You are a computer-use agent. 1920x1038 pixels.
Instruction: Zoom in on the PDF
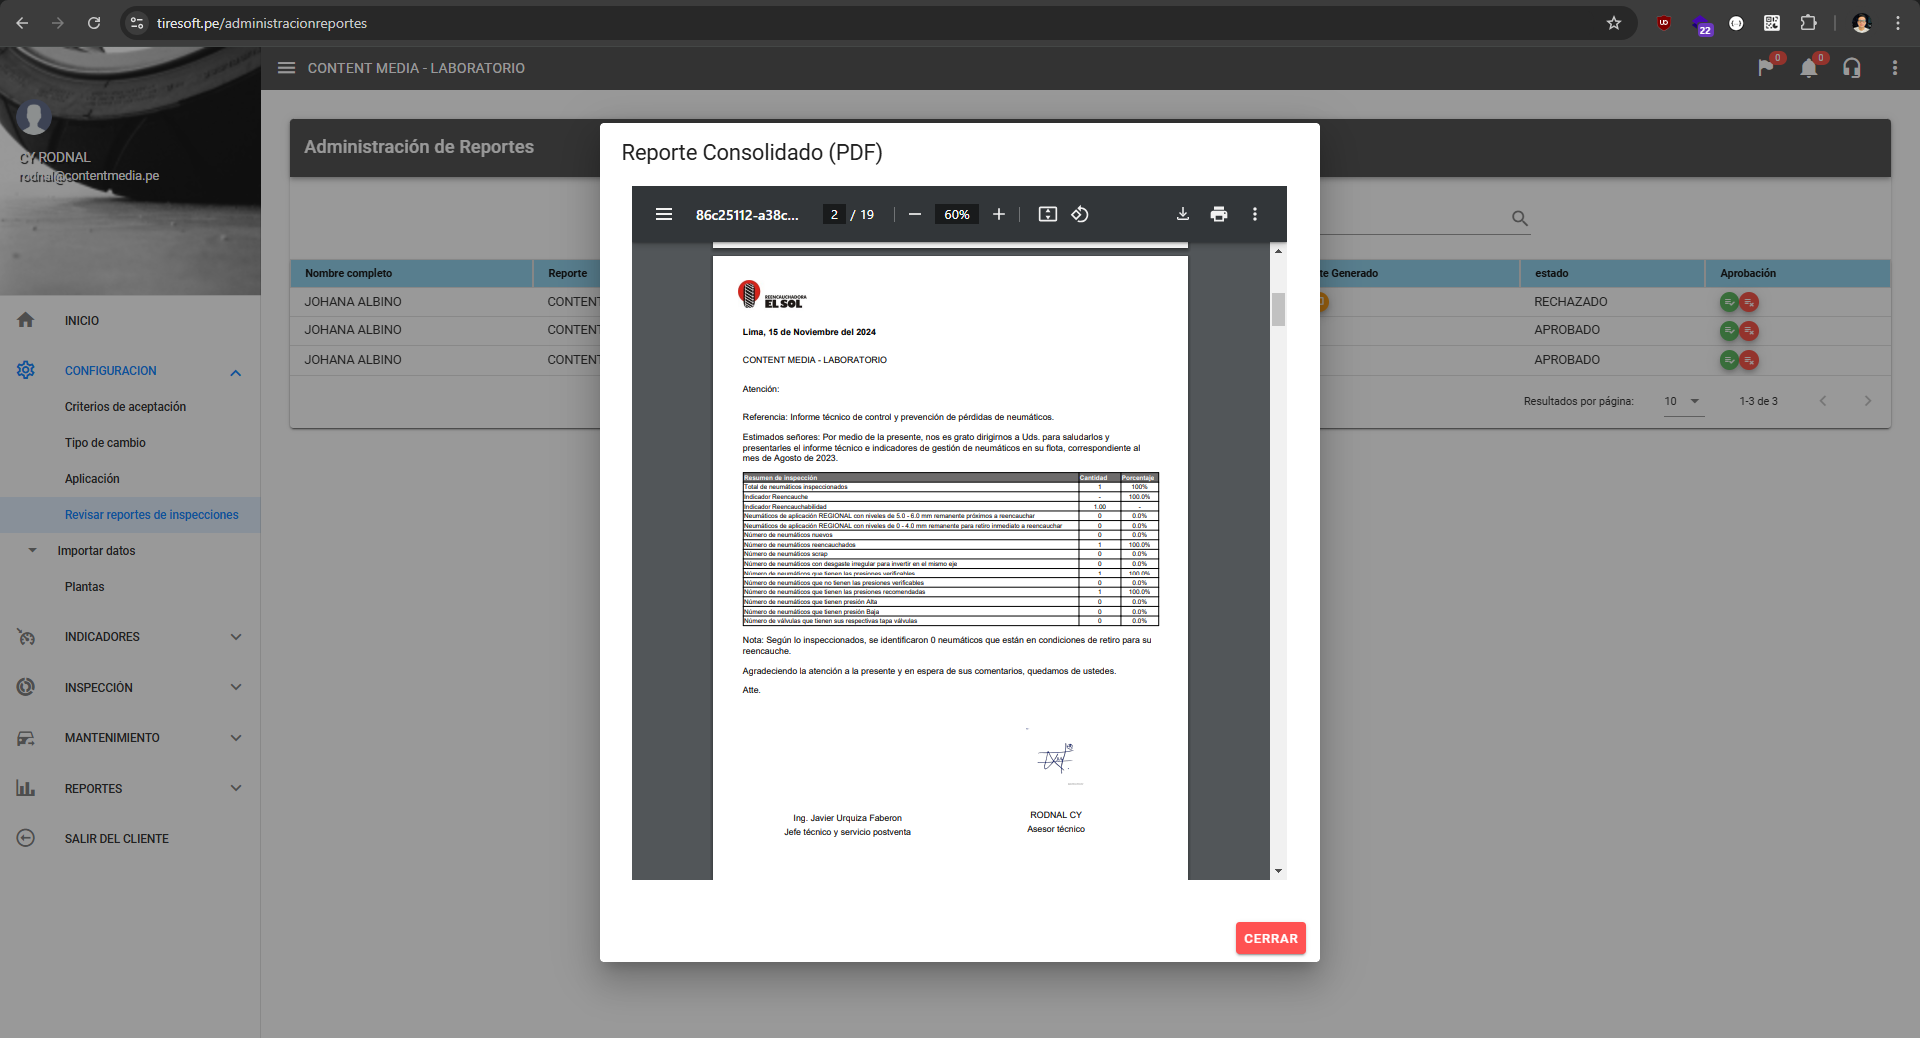coord(998,214)
